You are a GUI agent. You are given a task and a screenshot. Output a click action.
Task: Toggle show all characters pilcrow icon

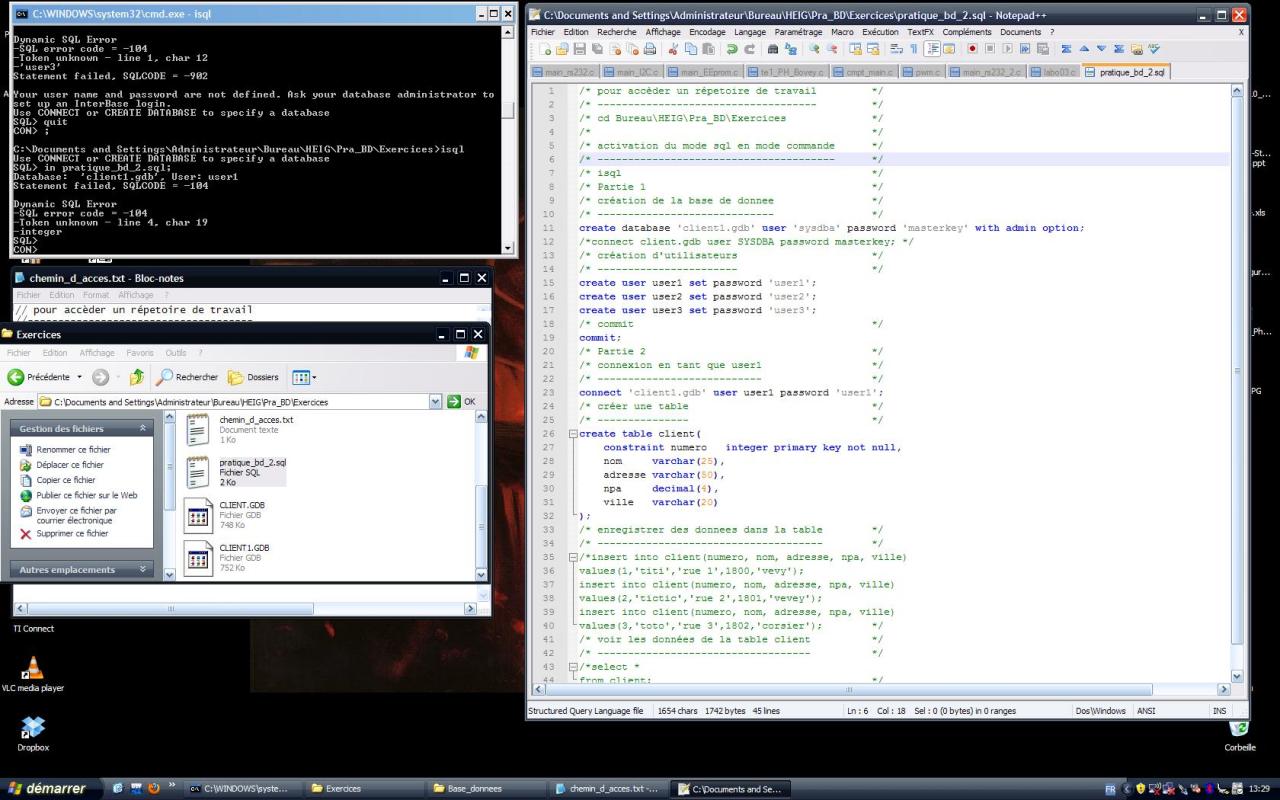913,49
